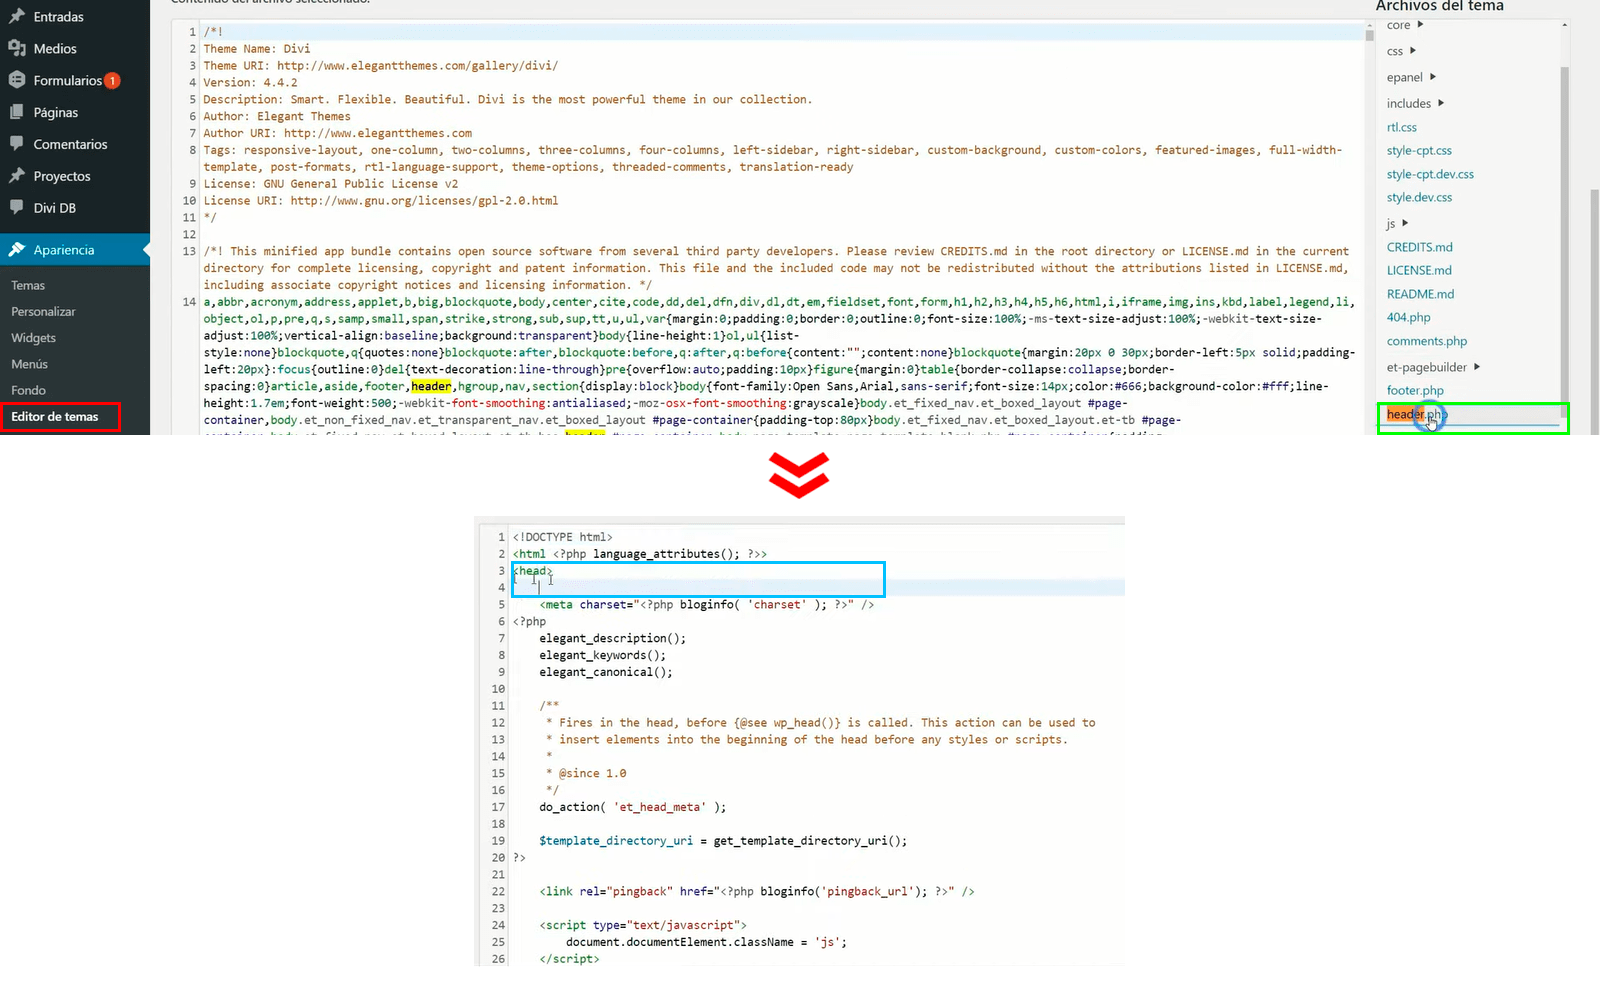Click the Divi DB icon

pos(17,208)
